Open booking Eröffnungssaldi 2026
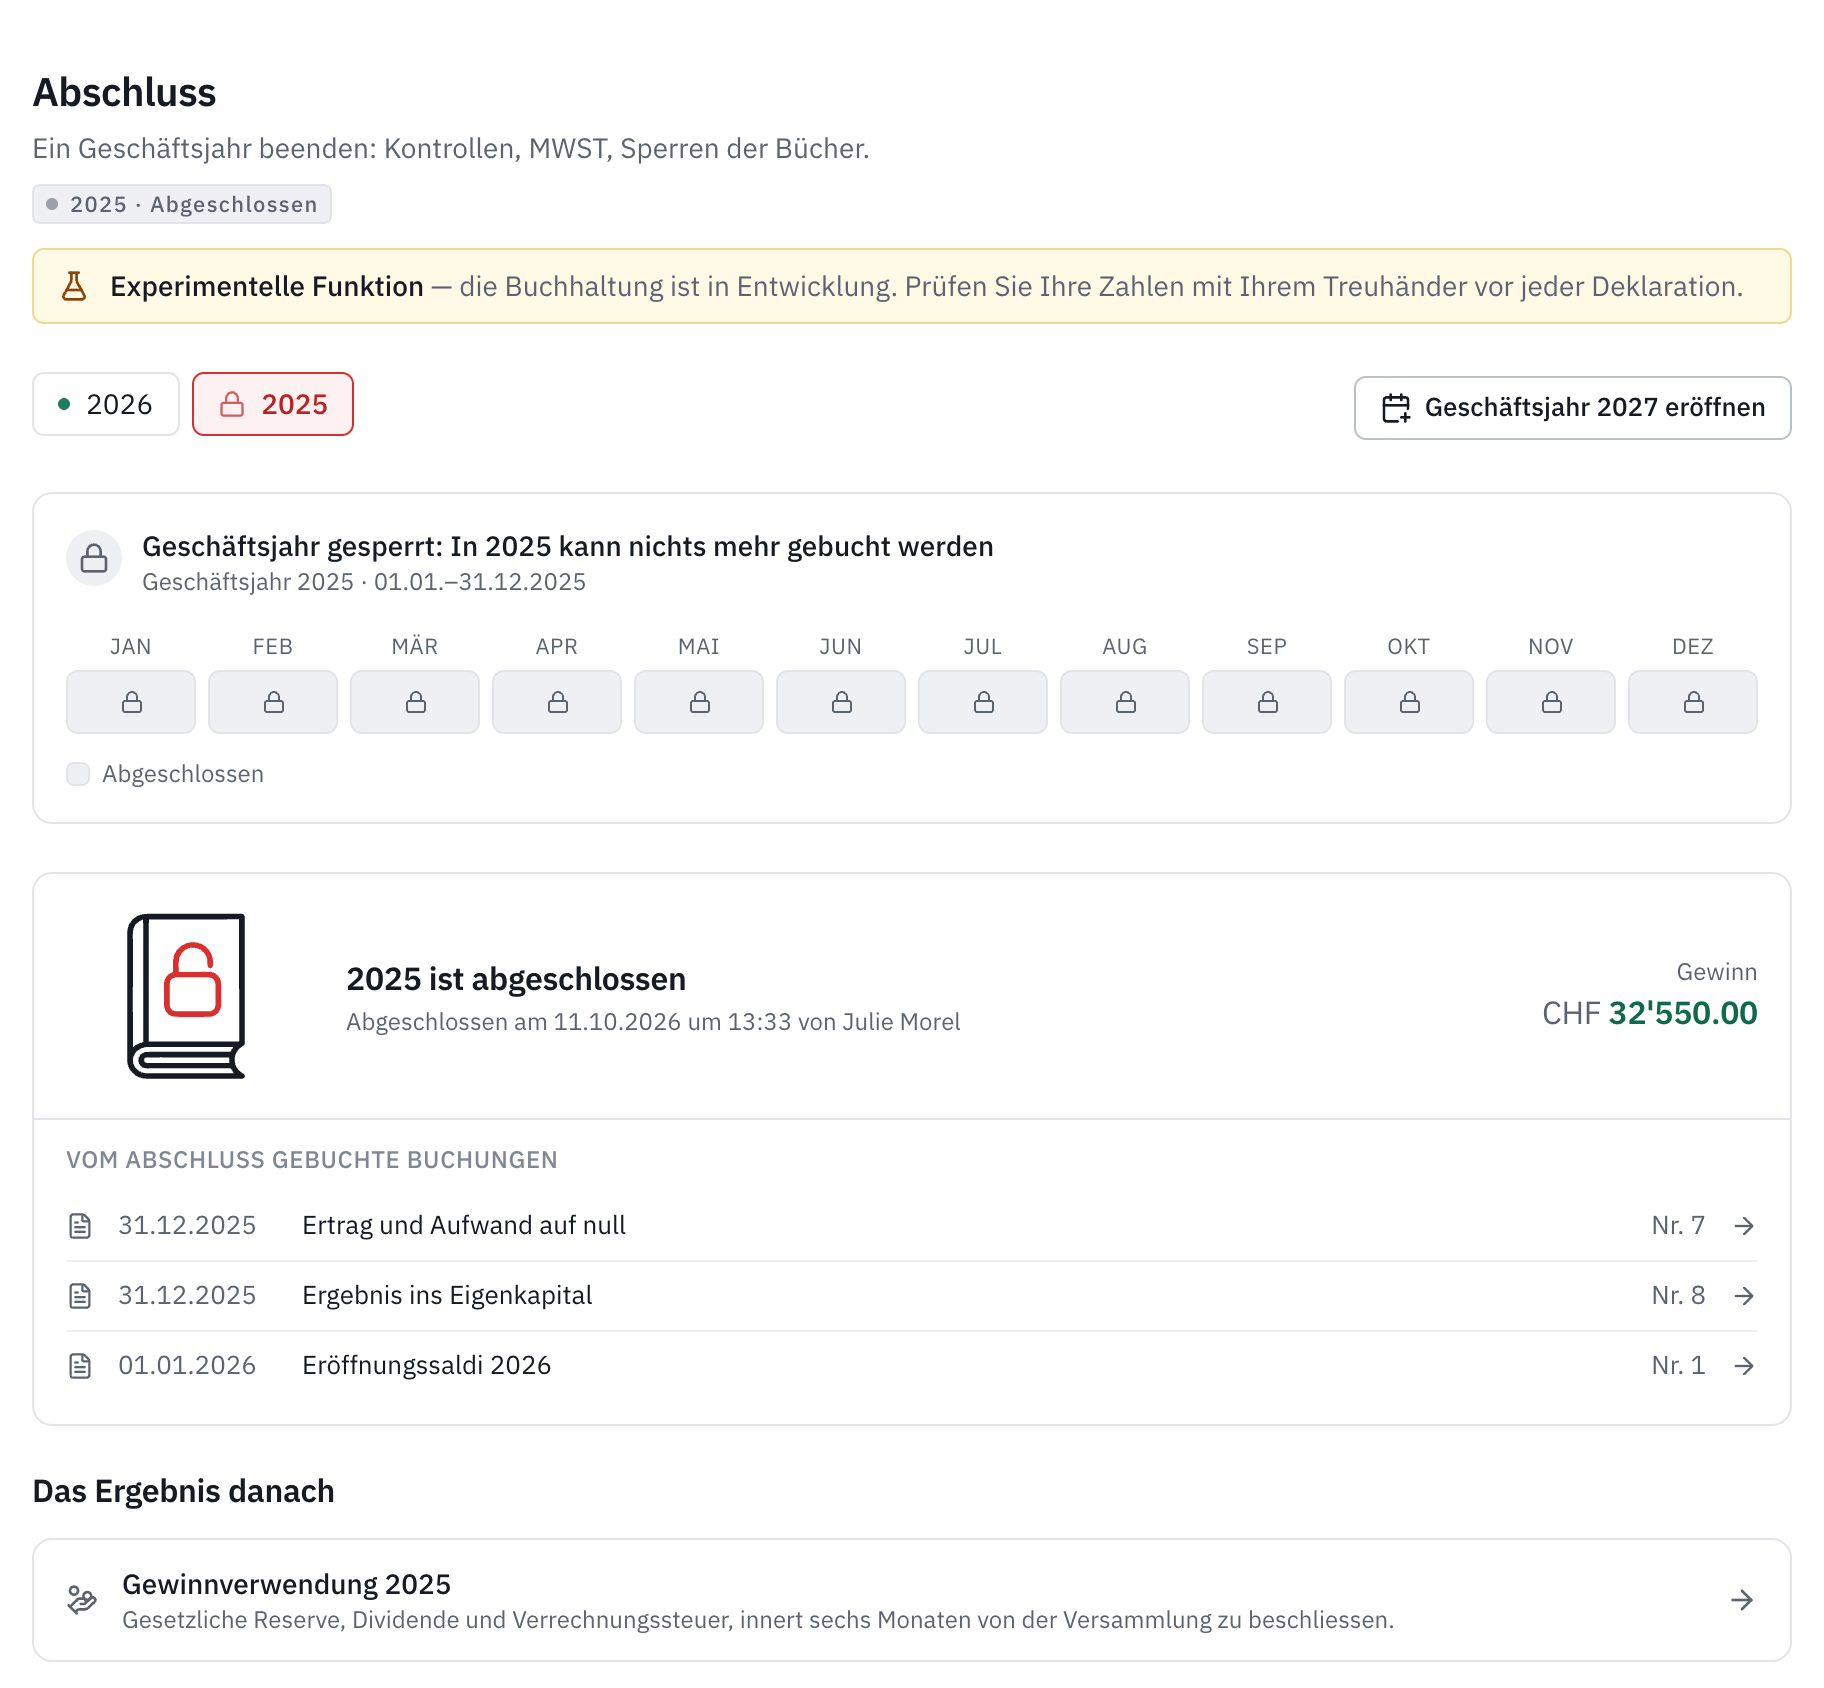Viewport: 1824px width, 1688px height. (x=912, y=1366)
